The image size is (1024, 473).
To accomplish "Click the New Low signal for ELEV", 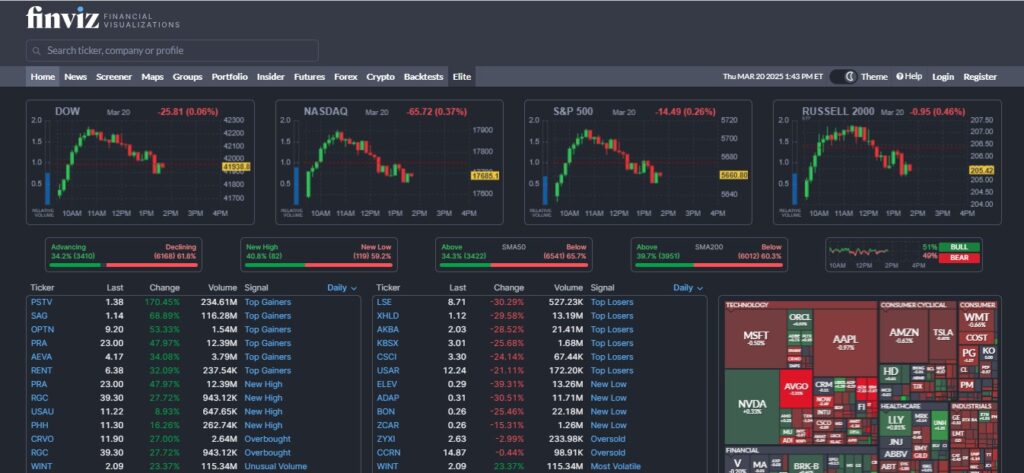I will pyautogui.click(x=609, y=384).
